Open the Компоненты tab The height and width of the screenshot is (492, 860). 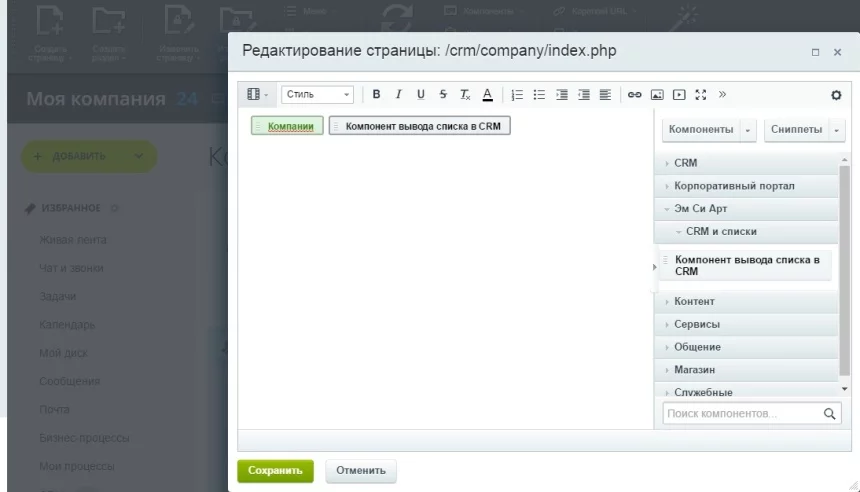pos(700,130)
